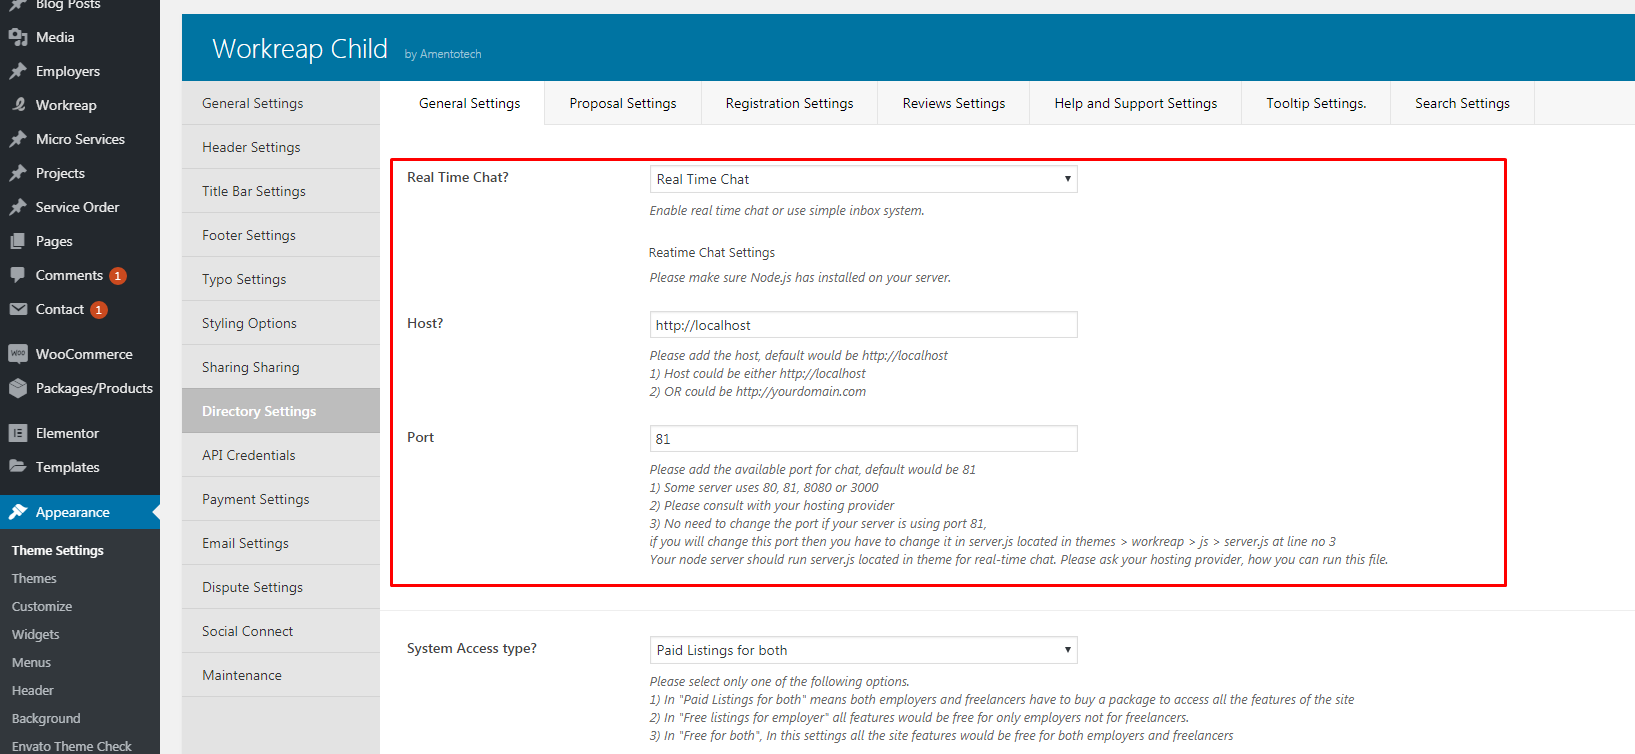Screen dimensions: 1635x754
Task: Open the Real Time Chat dropdown
Action: coord(863,179)
